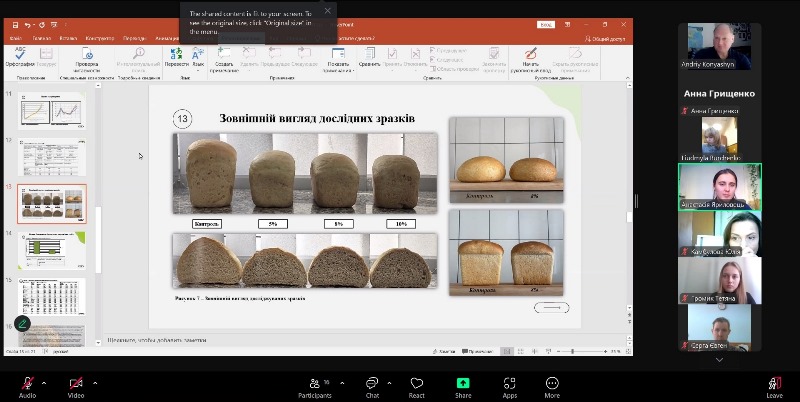Expand video settings arrow next to Video
Image resolution: width=800 pixels, height=402 pixels.
point(96,382)
